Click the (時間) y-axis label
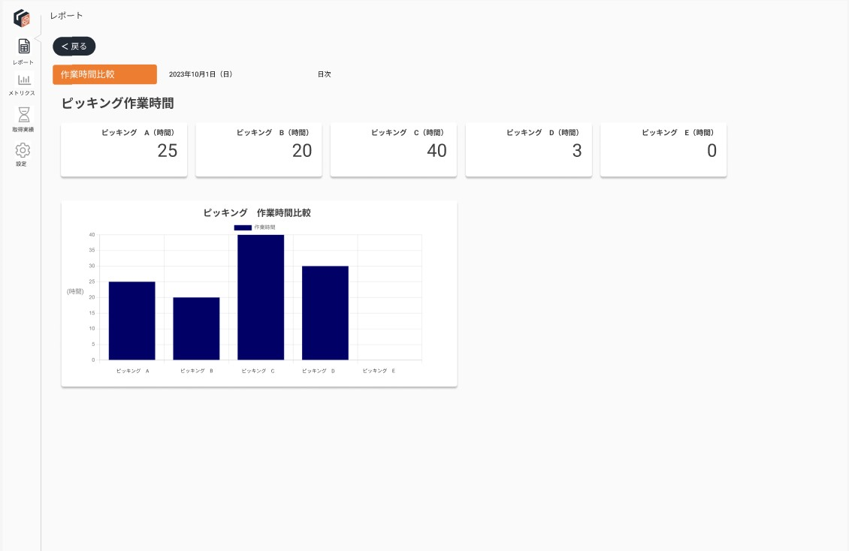This screenshot has height=551, width=849. (x=75, y=291)
